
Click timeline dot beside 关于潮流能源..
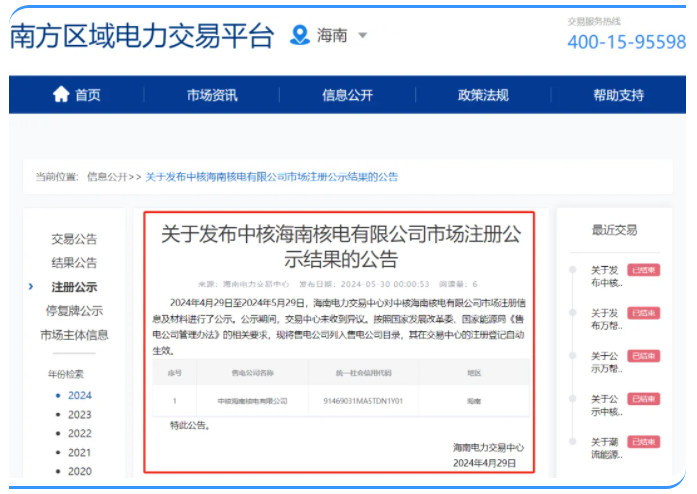(x=573, y=442)
